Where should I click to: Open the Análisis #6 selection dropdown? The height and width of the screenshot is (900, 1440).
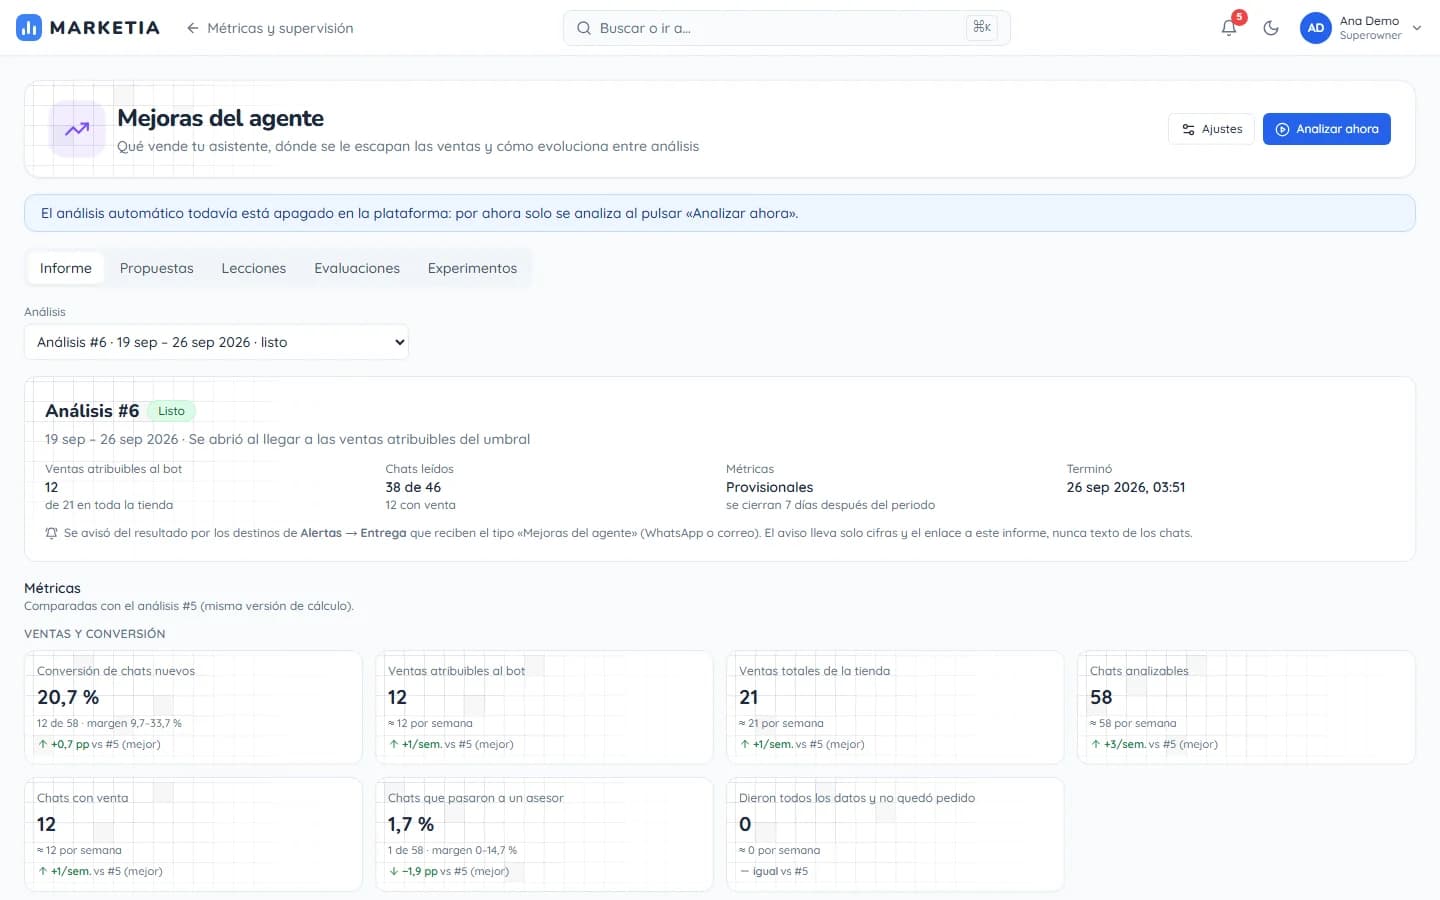pyautogui.click(x=216, y=342)
